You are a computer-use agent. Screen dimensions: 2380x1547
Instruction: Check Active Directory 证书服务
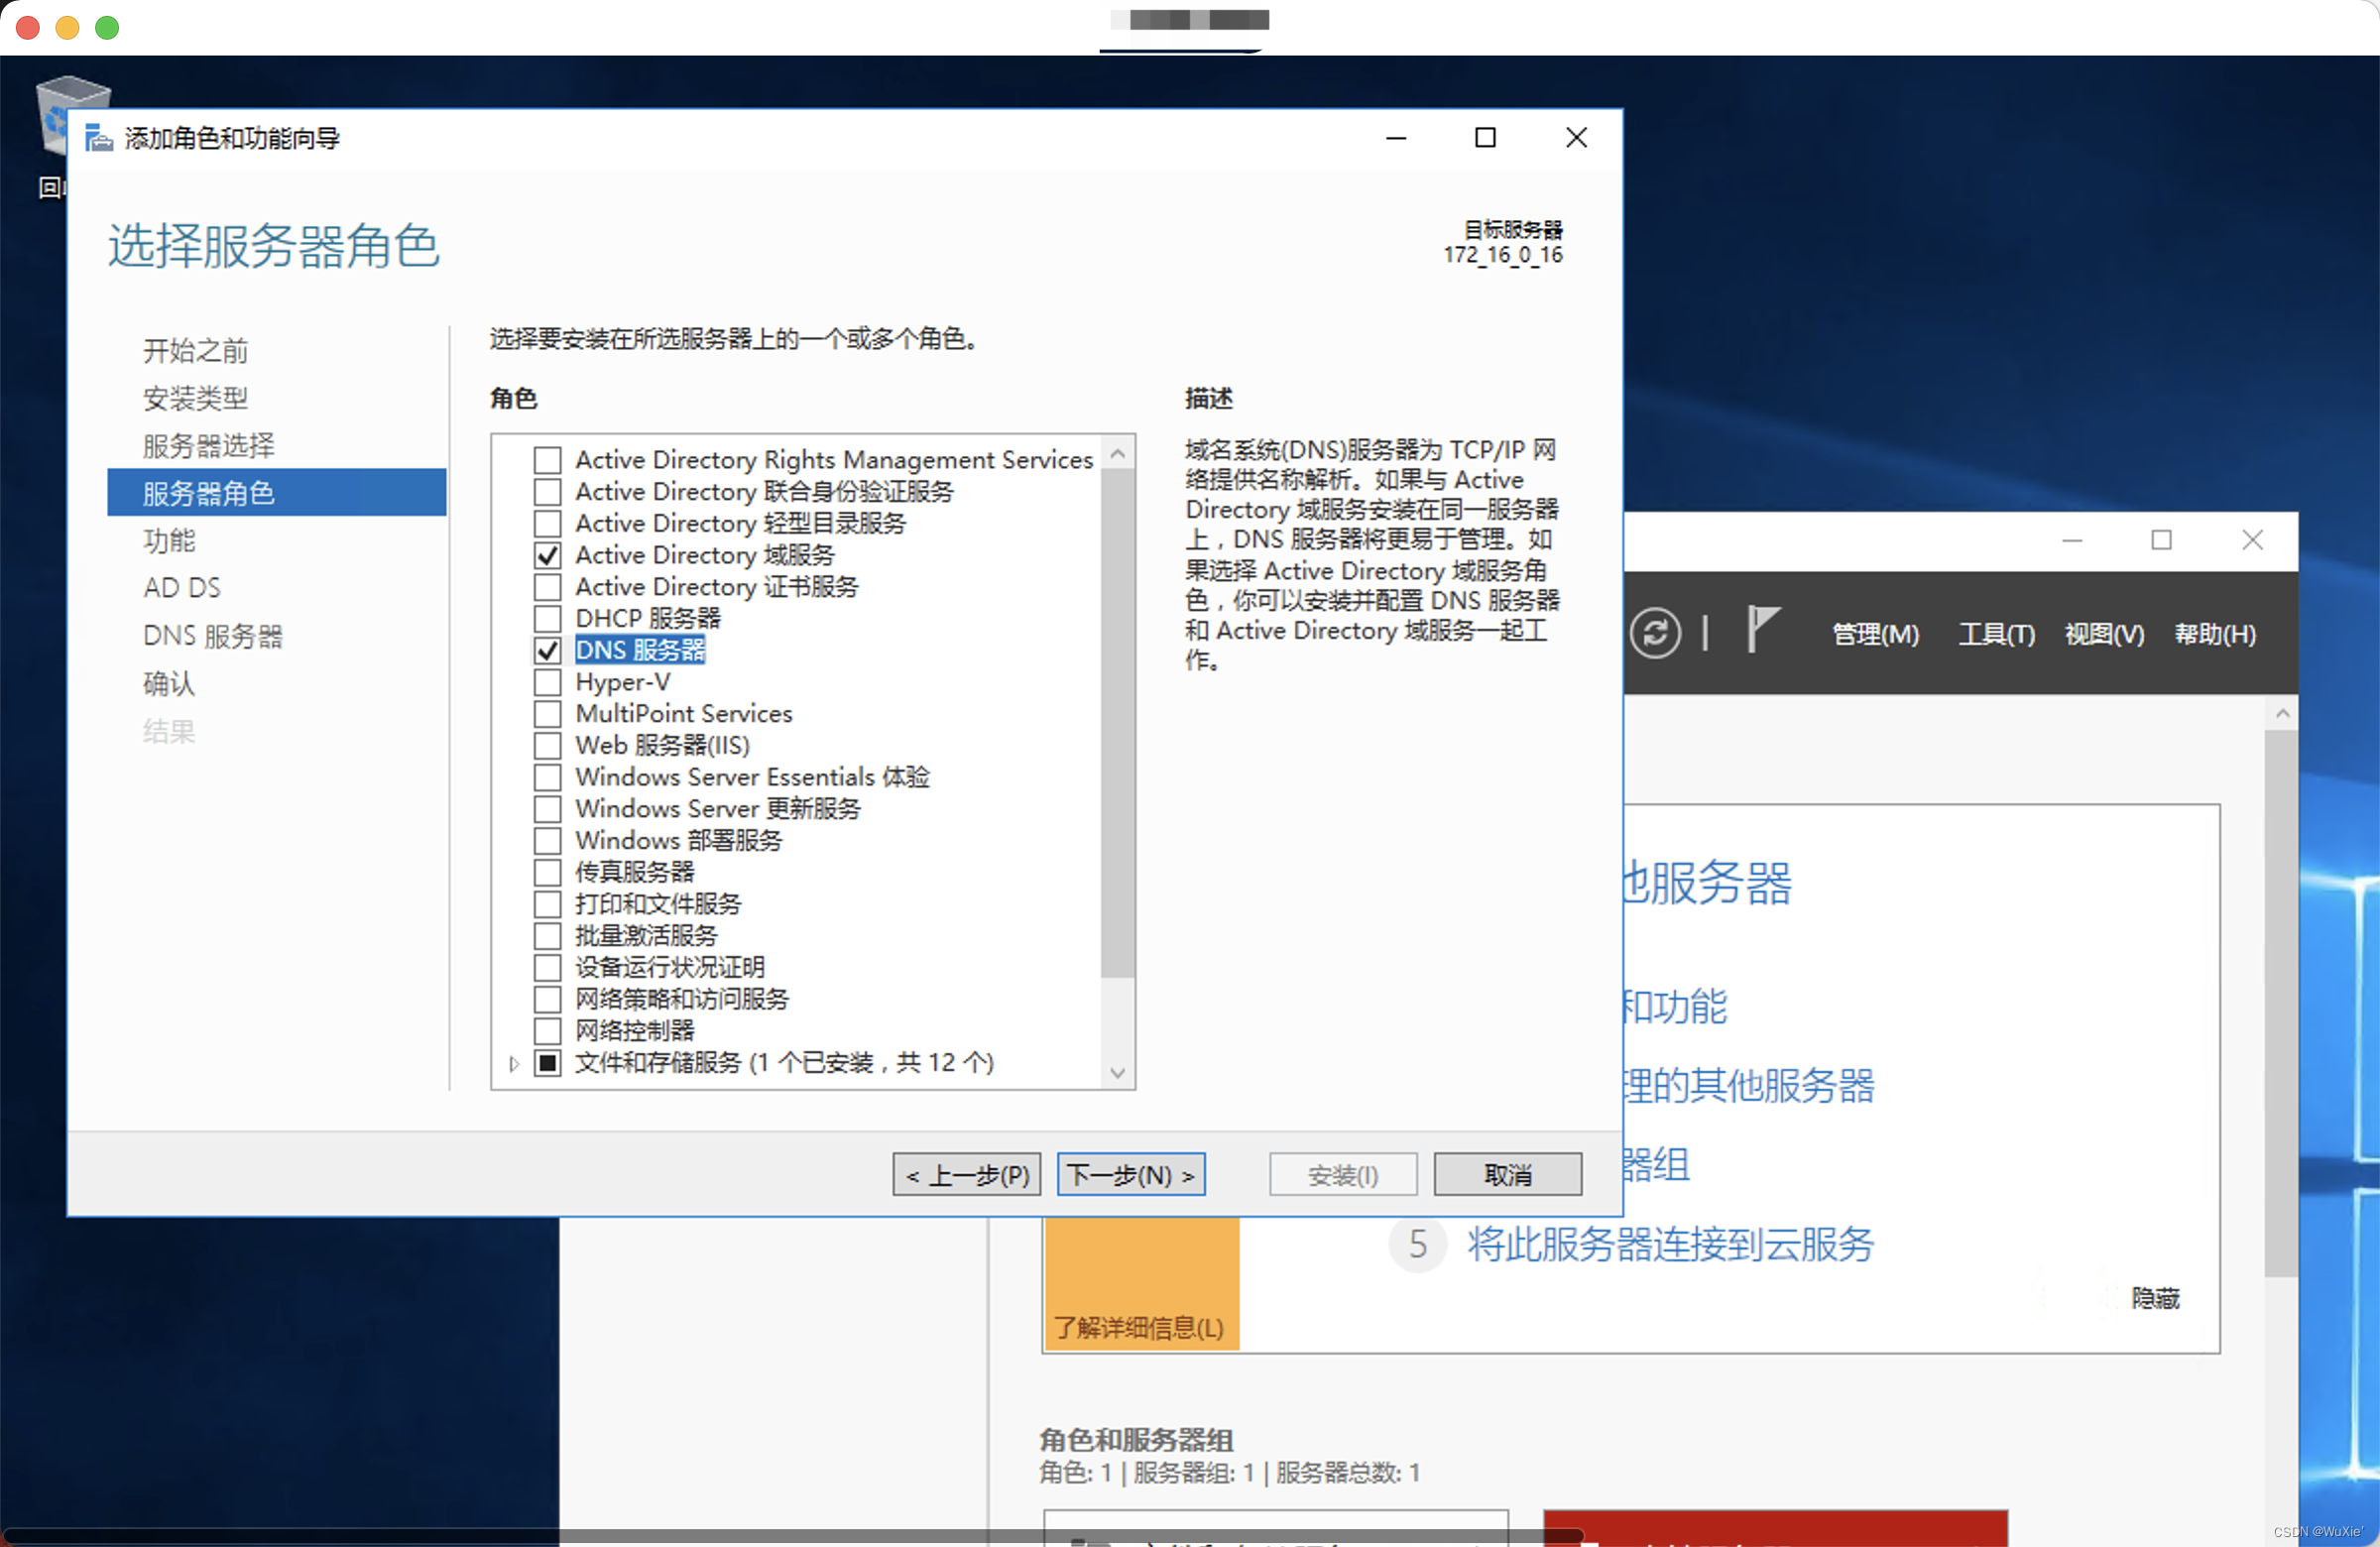547,587
